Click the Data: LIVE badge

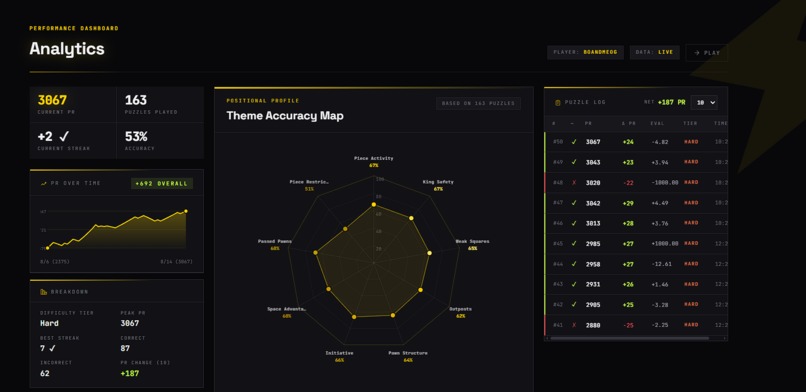tap(654, 52)
